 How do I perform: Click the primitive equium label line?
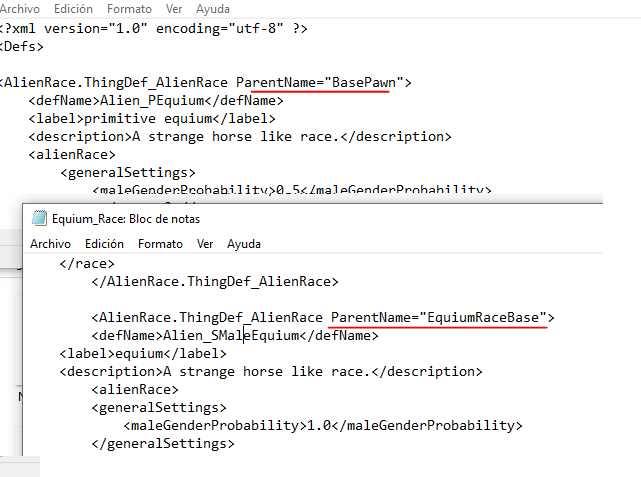coord(152,119)
